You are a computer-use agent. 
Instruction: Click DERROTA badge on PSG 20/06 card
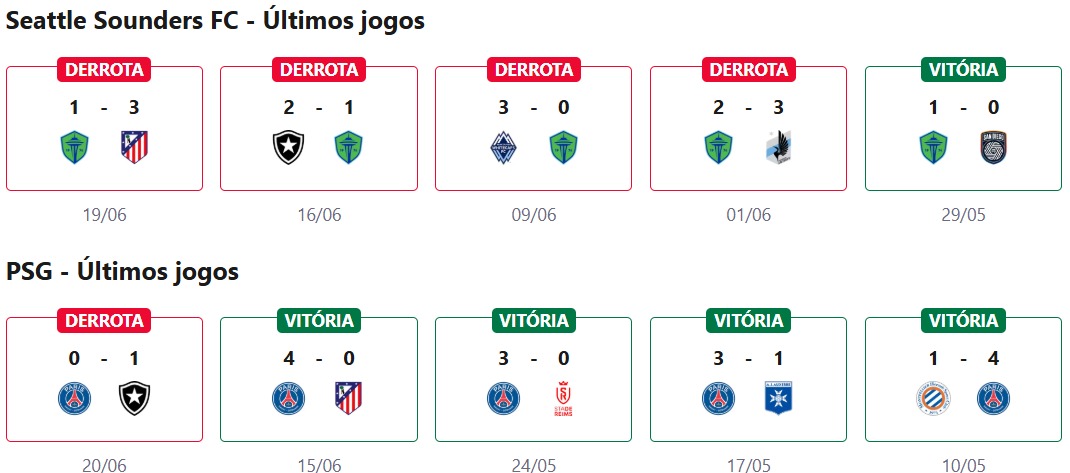[x=105, y=320]
